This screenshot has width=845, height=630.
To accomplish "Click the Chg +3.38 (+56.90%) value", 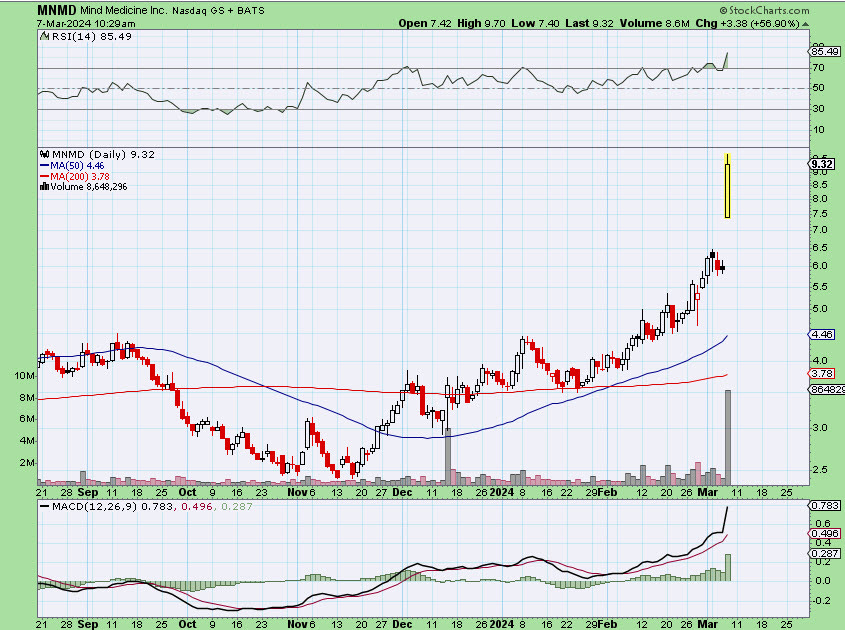I will click(x=747, y=23).
